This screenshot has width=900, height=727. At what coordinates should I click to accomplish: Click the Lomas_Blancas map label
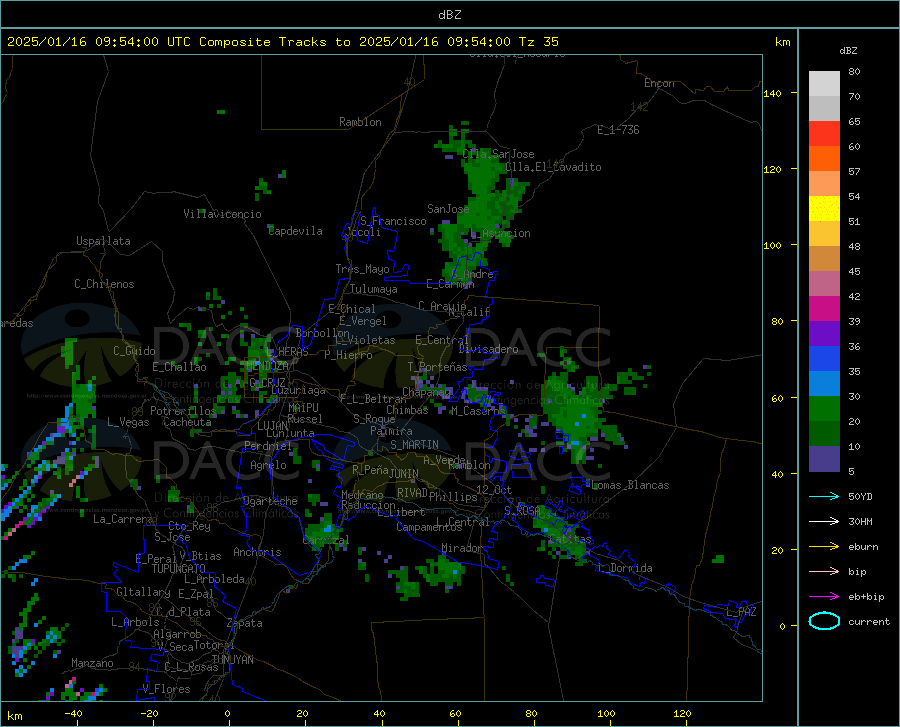(x=630, y=485)
